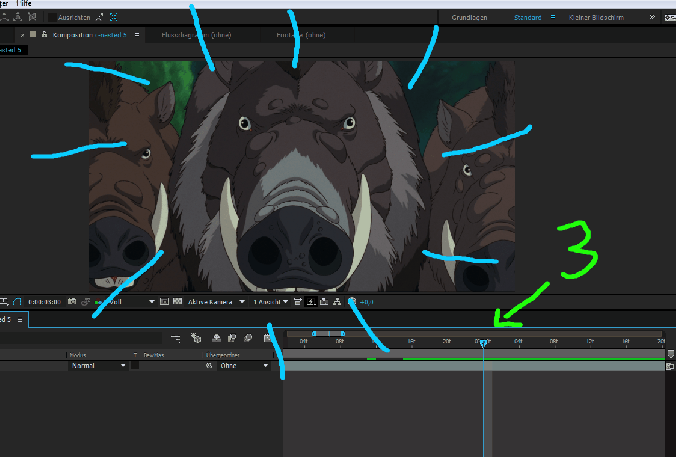This screenshot has width=676, height=457.
Task: Click the current time indicator in ruler
Action: pos(483,343)
